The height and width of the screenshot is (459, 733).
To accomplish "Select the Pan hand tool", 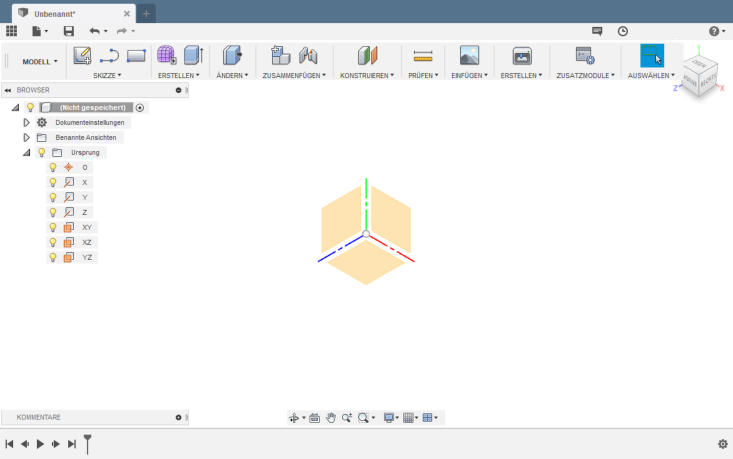I will click(x=331, y=418).
